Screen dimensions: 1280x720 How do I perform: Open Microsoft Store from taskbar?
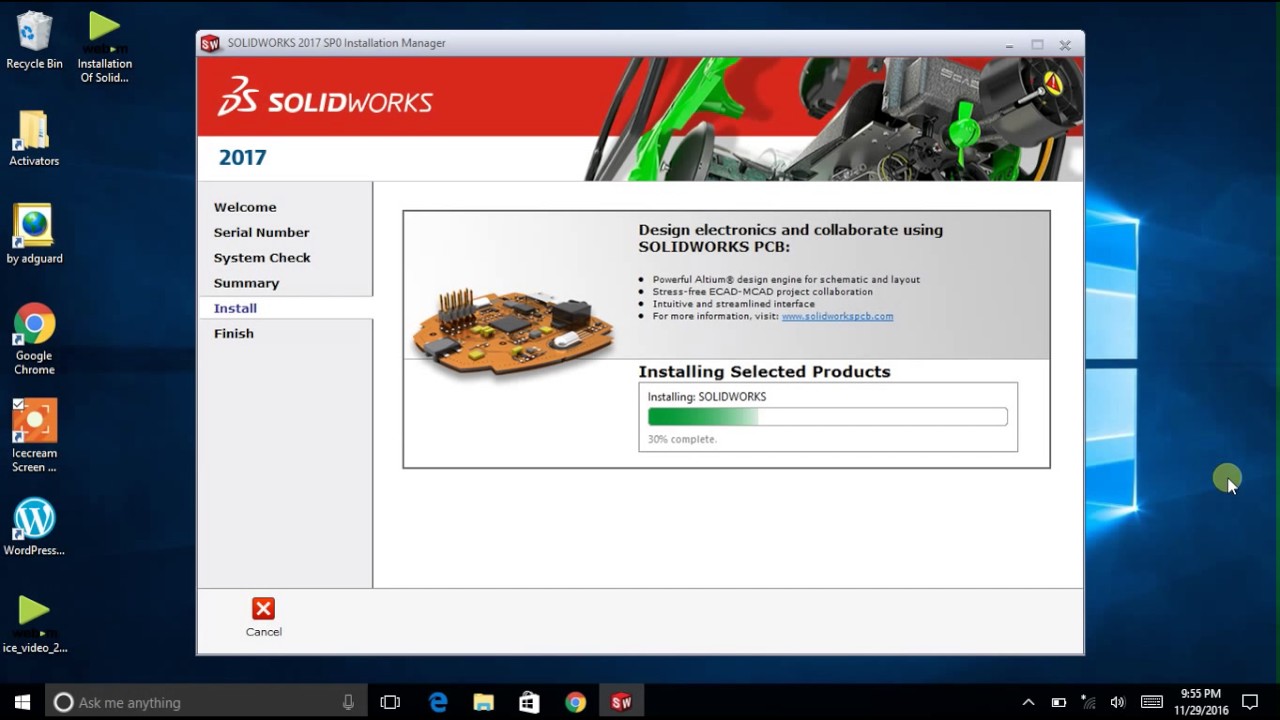click(529, 702)
